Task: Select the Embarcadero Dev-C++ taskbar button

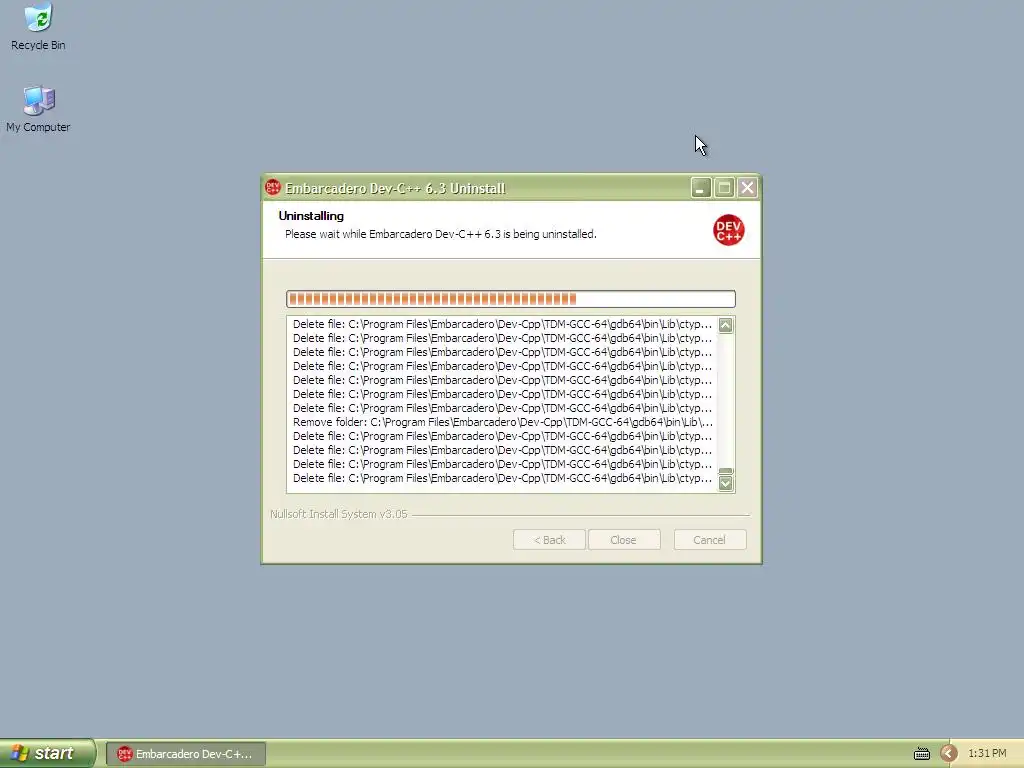Action: [x=186, y=754]
